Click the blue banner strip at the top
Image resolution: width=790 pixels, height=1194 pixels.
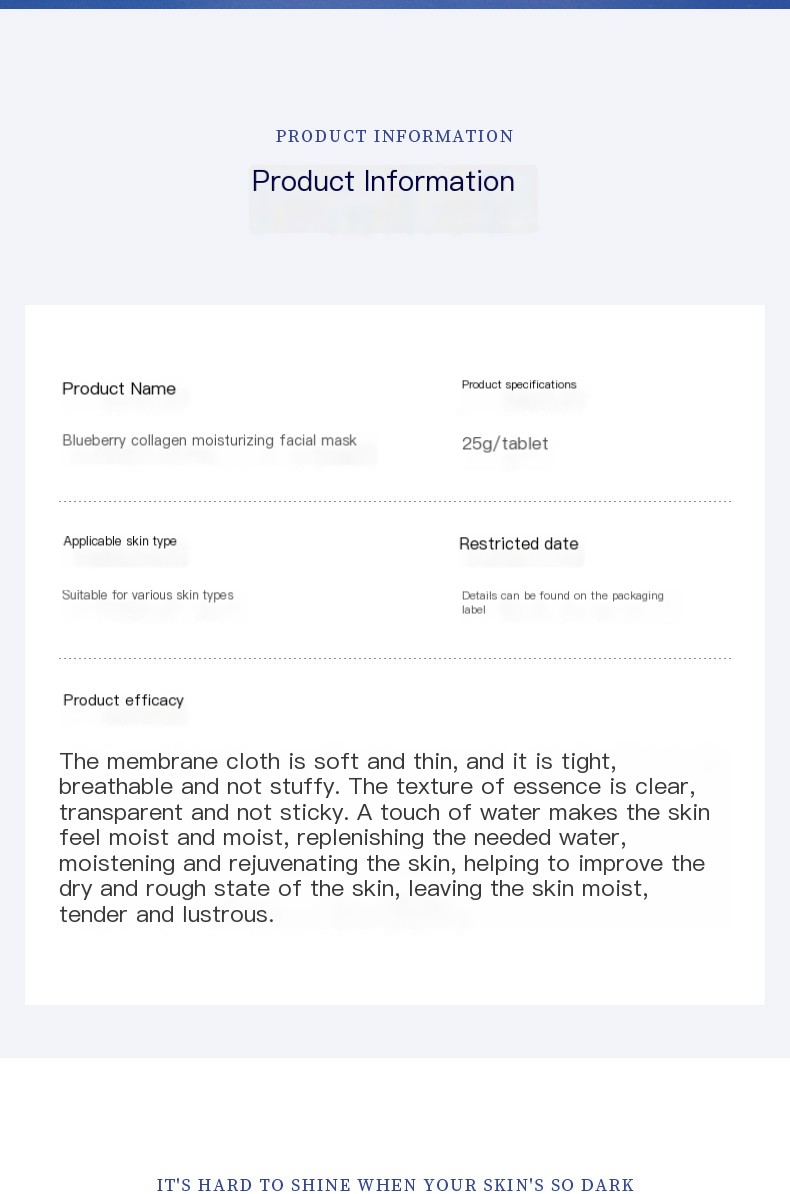pyautogui.click(x=394, y=4)
